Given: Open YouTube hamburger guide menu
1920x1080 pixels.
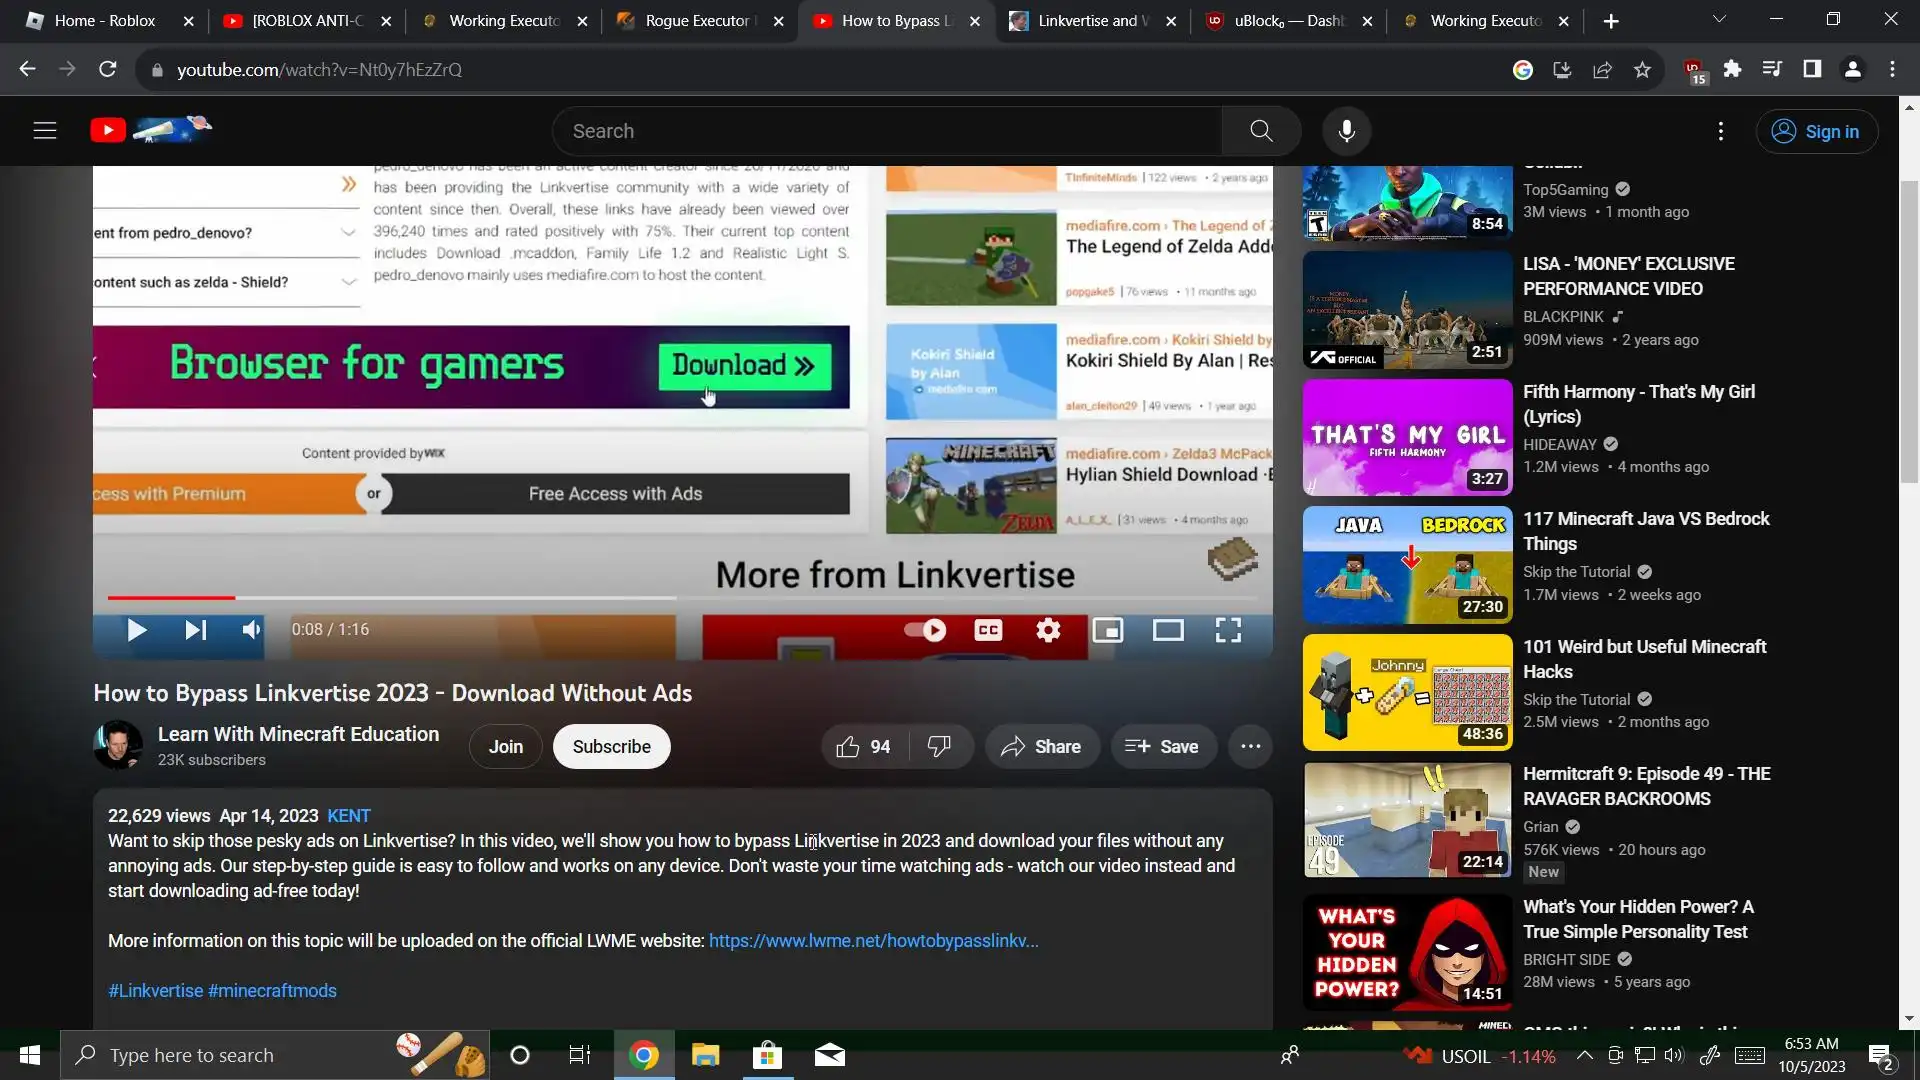Looking at the screenshot, I should [x=45, y=131].
